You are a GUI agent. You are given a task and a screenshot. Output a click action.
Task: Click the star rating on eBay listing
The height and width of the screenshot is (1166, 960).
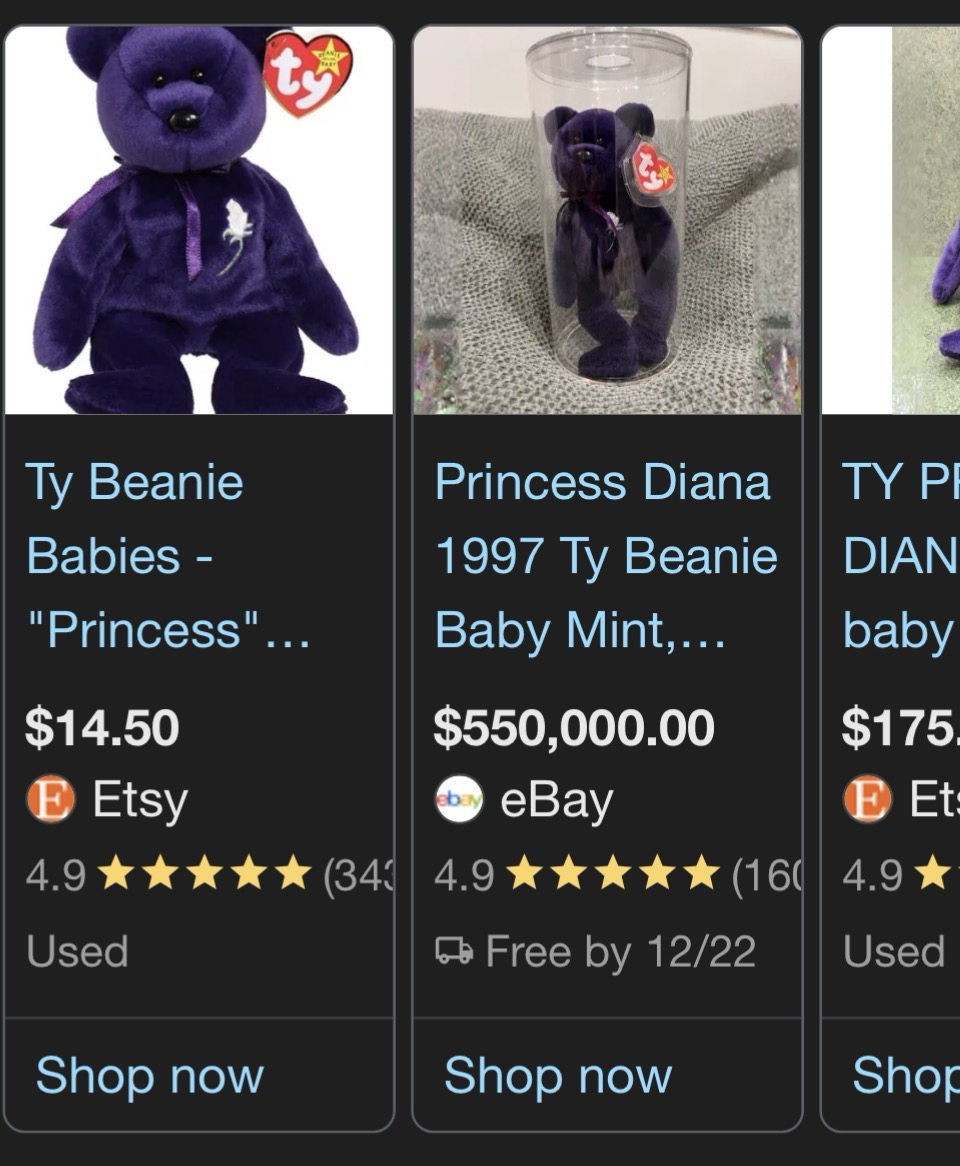[x=614, y=875]
